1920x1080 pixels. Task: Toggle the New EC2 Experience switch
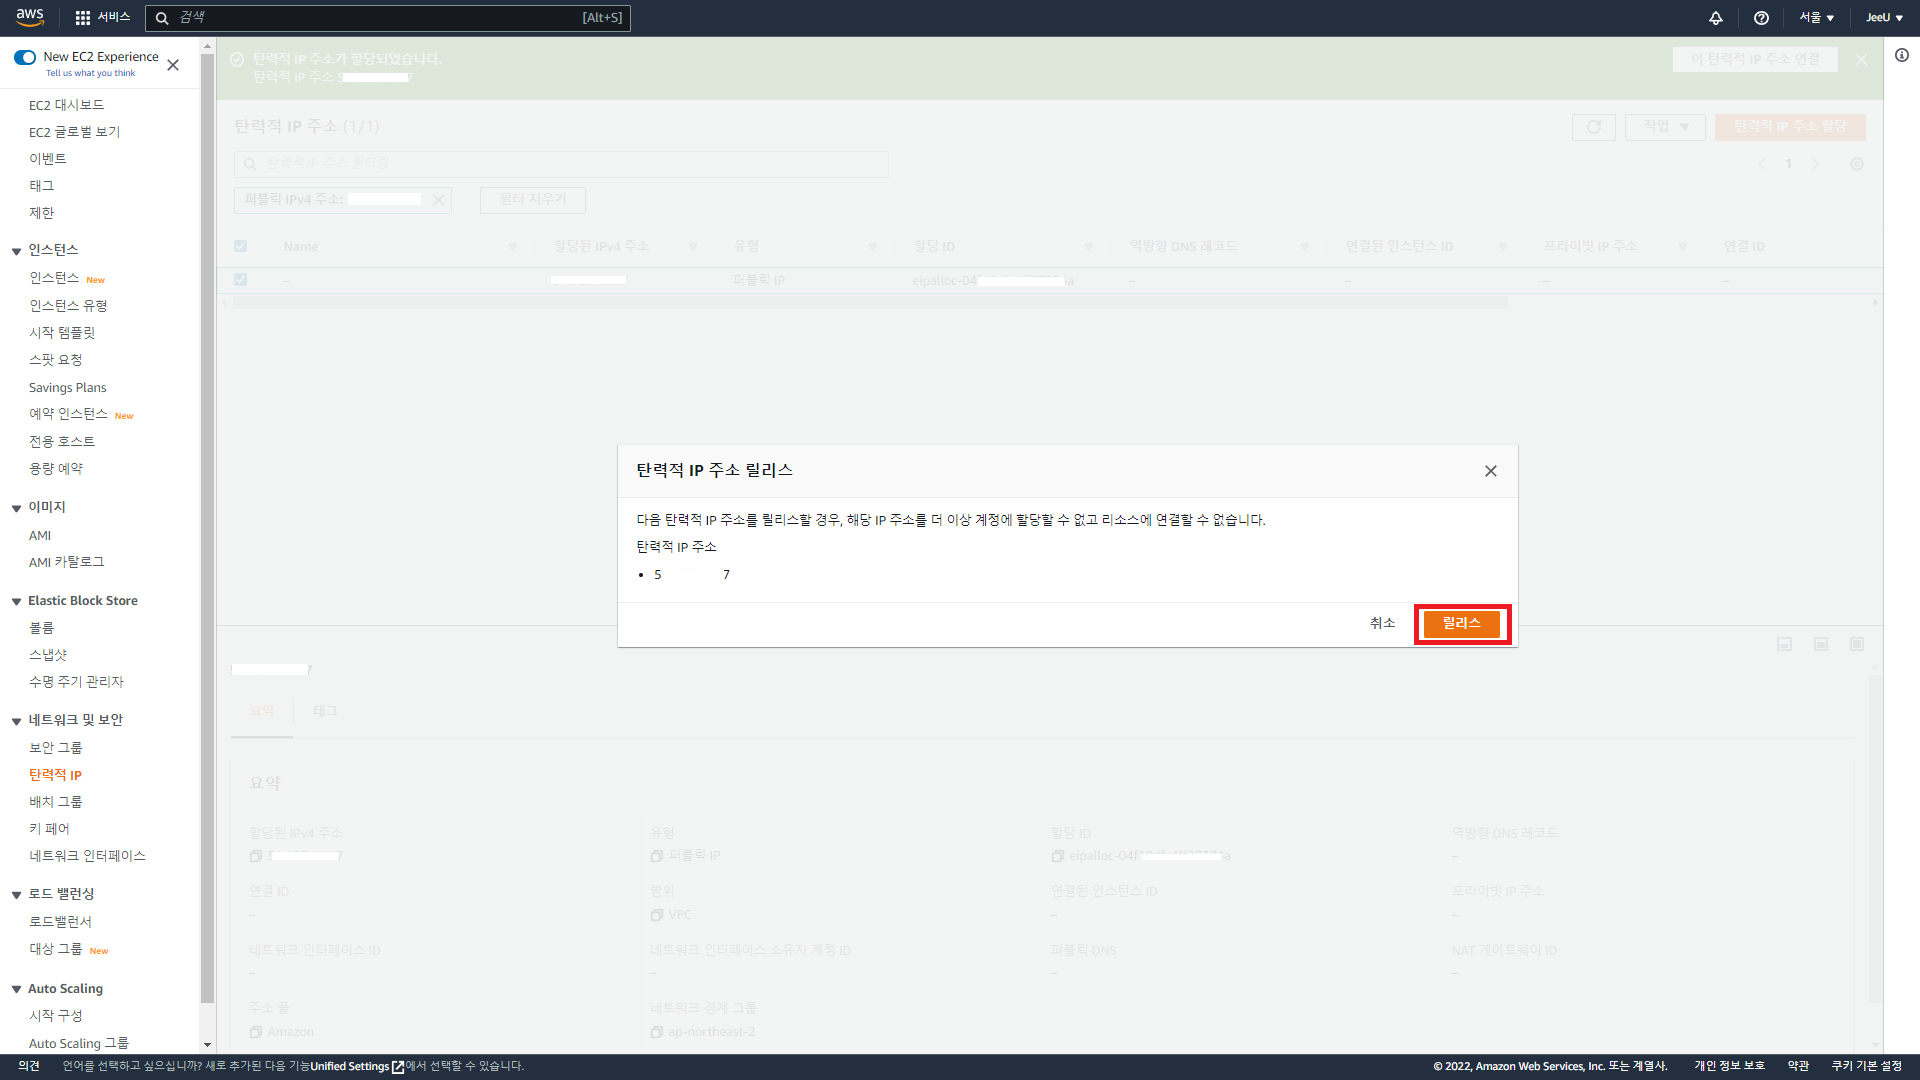(25, 57)
